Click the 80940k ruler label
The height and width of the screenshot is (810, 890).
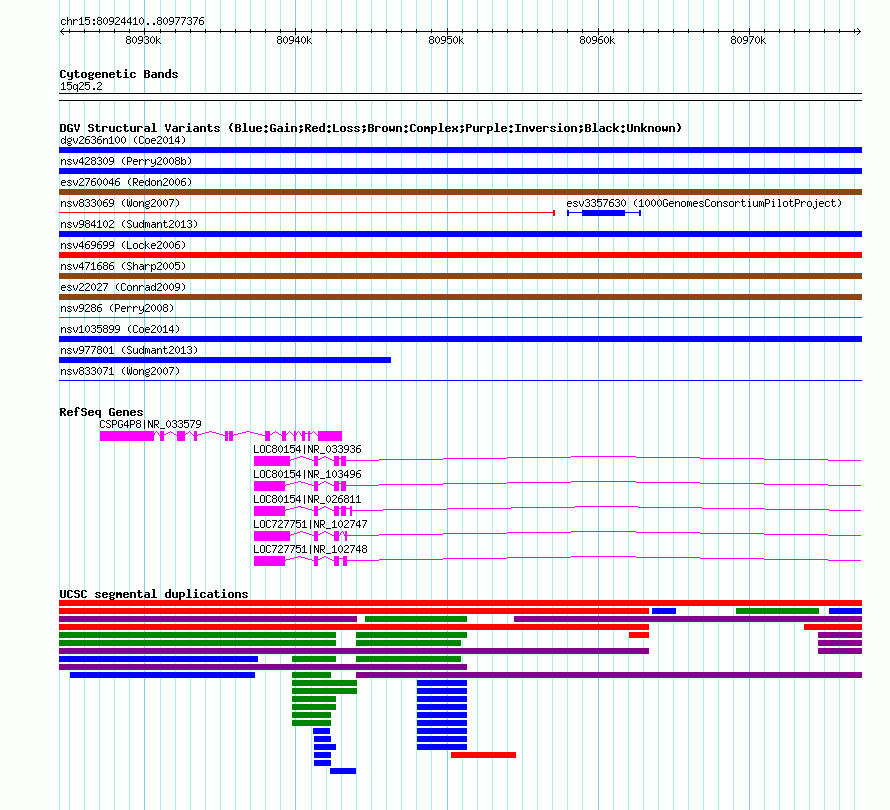pos(294,40)
